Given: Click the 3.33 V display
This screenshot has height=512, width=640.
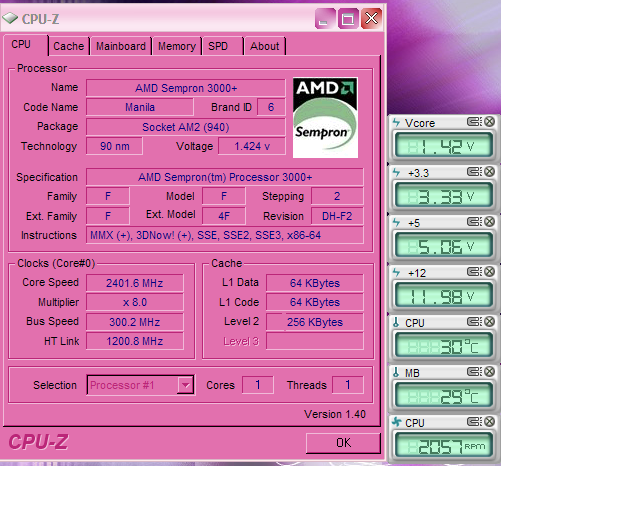Looking at the screenshot, I should click(x=444, y=196).
